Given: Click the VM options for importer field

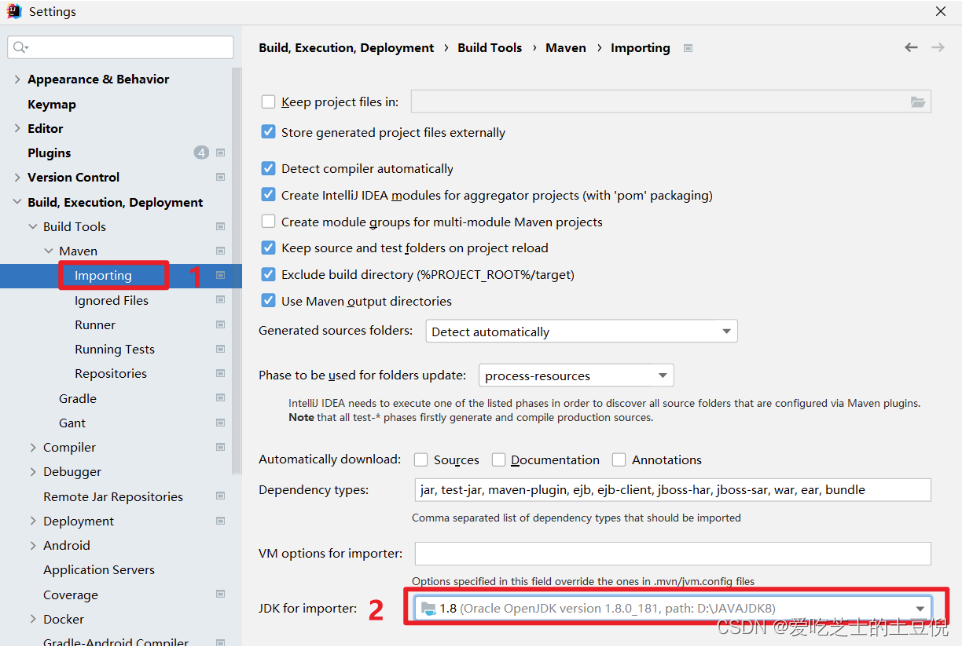Looking at the screenshot, I should [673, 553].
